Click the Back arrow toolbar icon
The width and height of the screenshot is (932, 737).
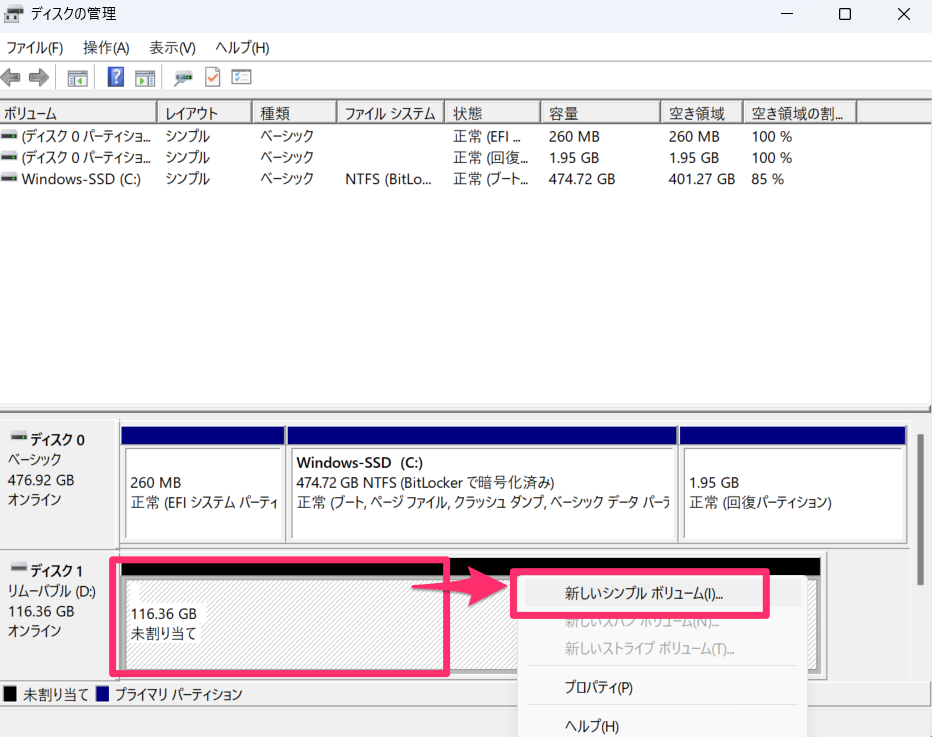[12, 77]
